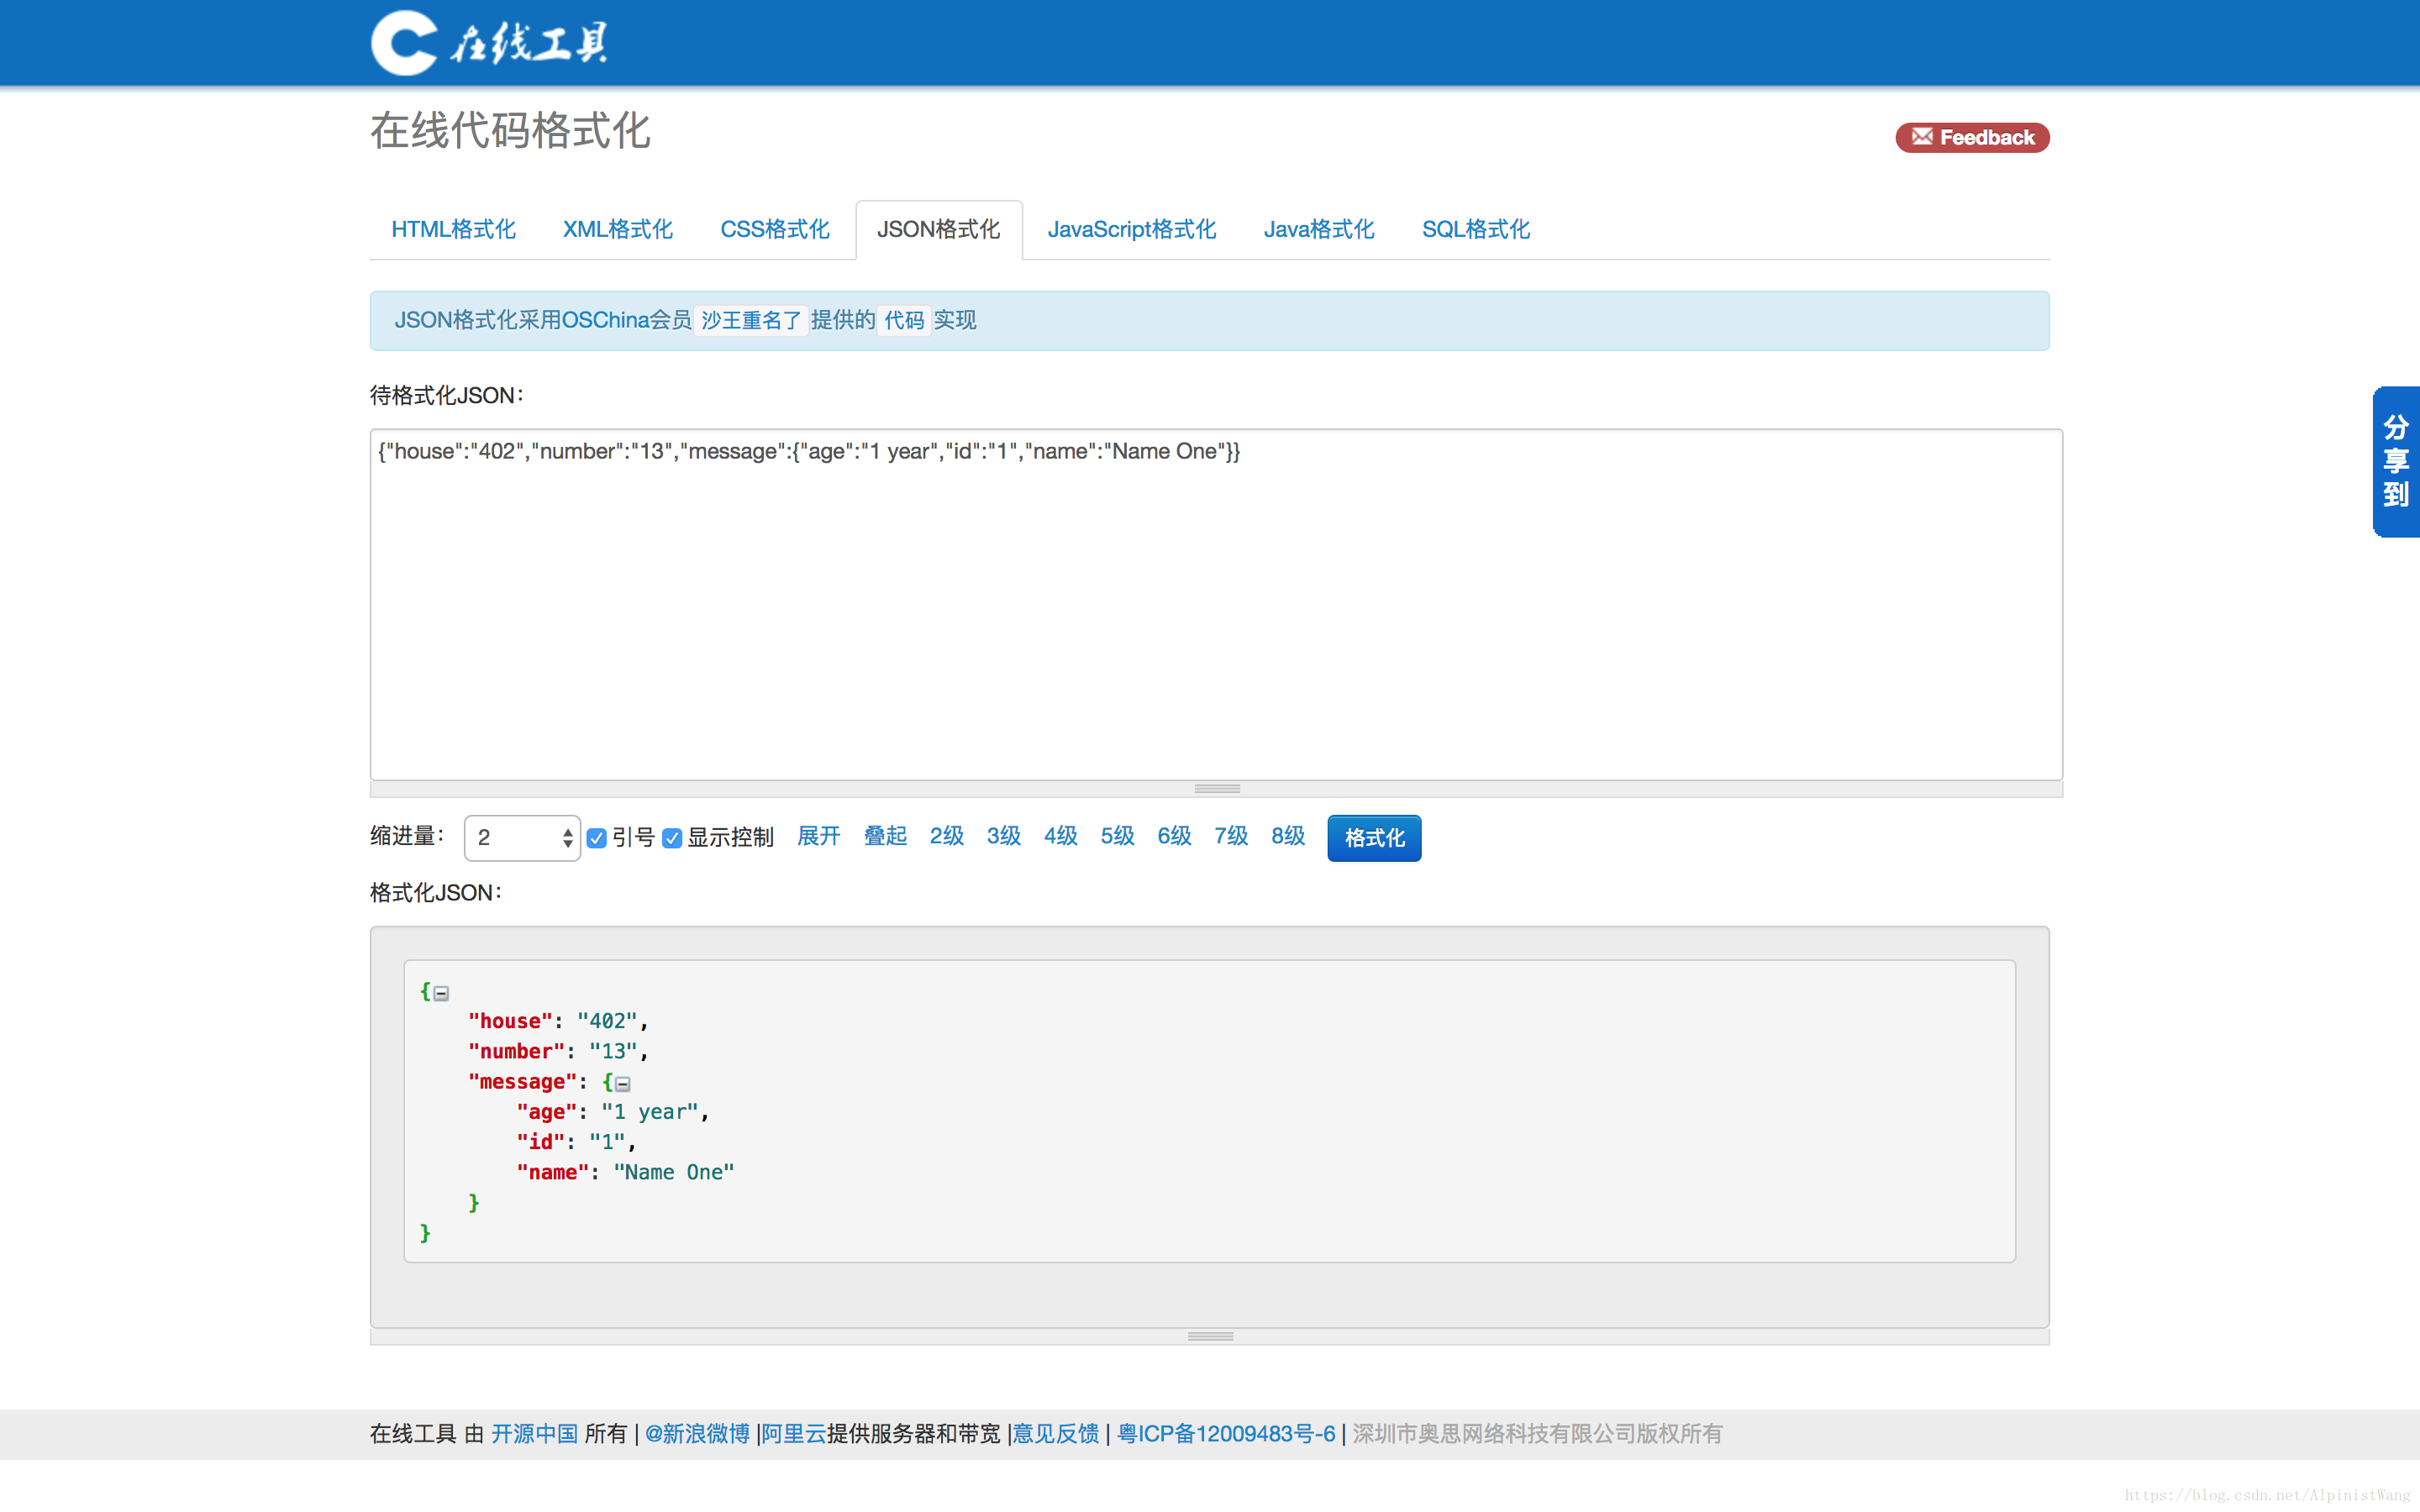Switch to the HTML格式化 tab

pos(453,229)
